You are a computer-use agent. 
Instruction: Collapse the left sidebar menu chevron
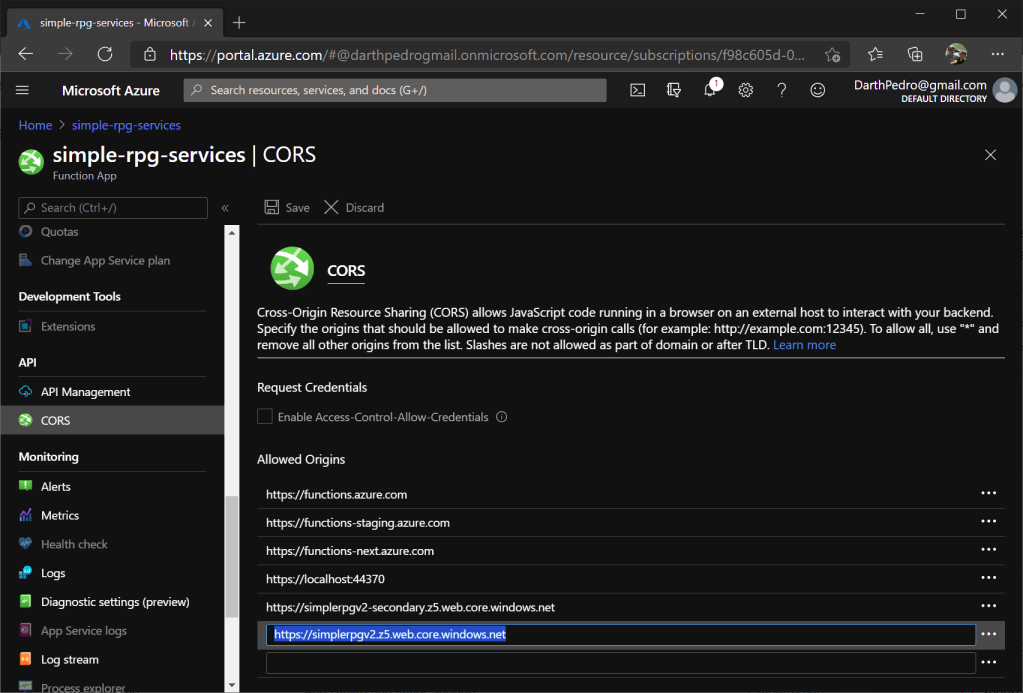coord(225,208)
